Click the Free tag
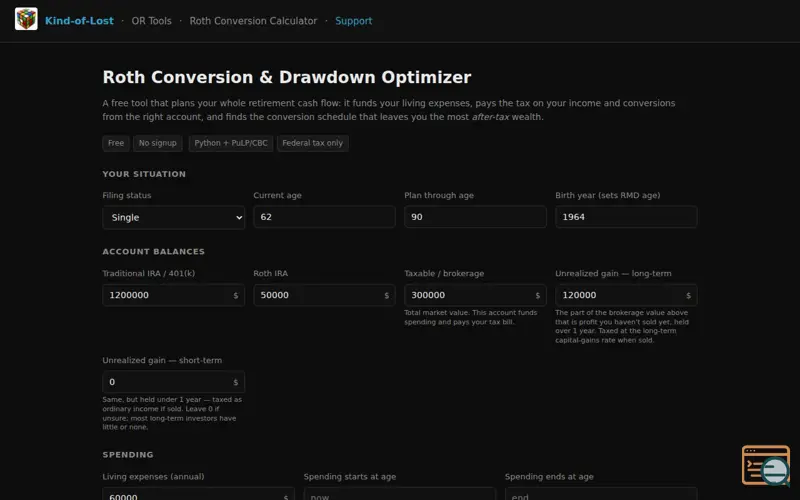This screenshot has width=800, height=500. (116, 143)
